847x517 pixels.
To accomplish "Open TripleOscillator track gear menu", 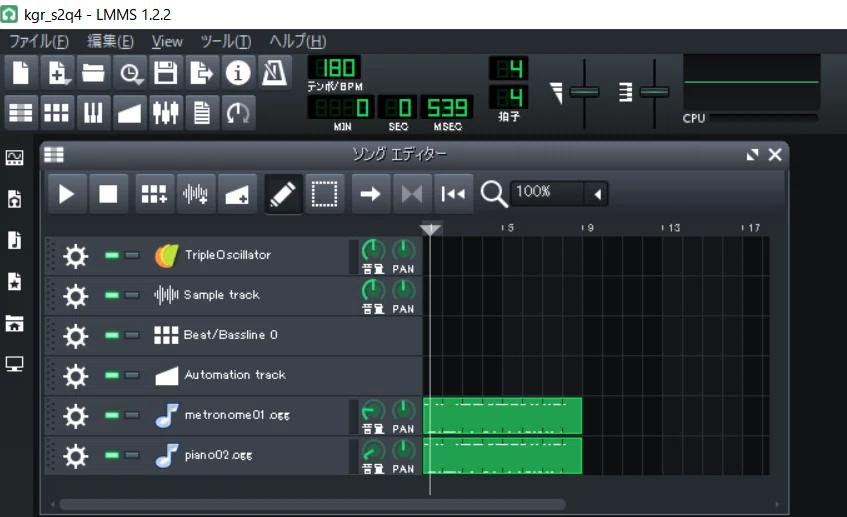I will [76, 256].
